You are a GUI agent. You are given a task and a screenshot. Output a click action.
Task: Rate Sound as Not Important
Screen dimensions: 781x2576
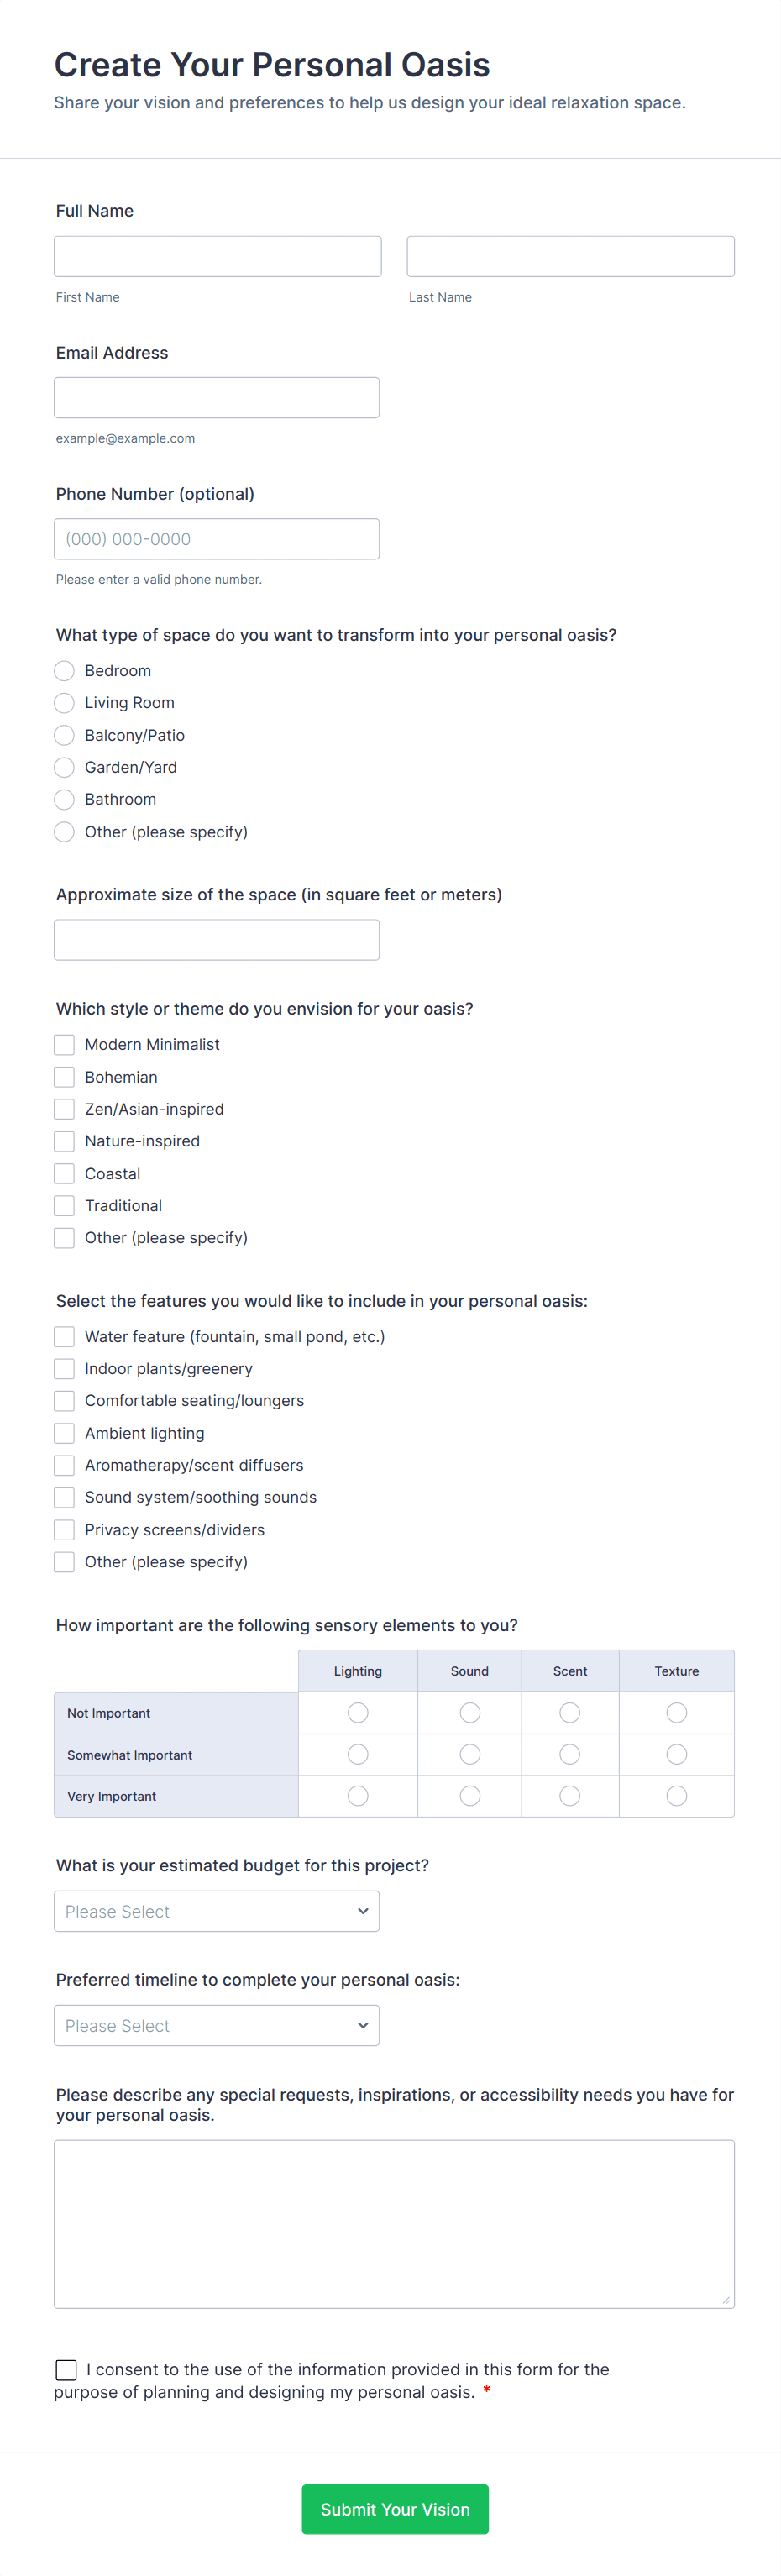pos(469,1712)
